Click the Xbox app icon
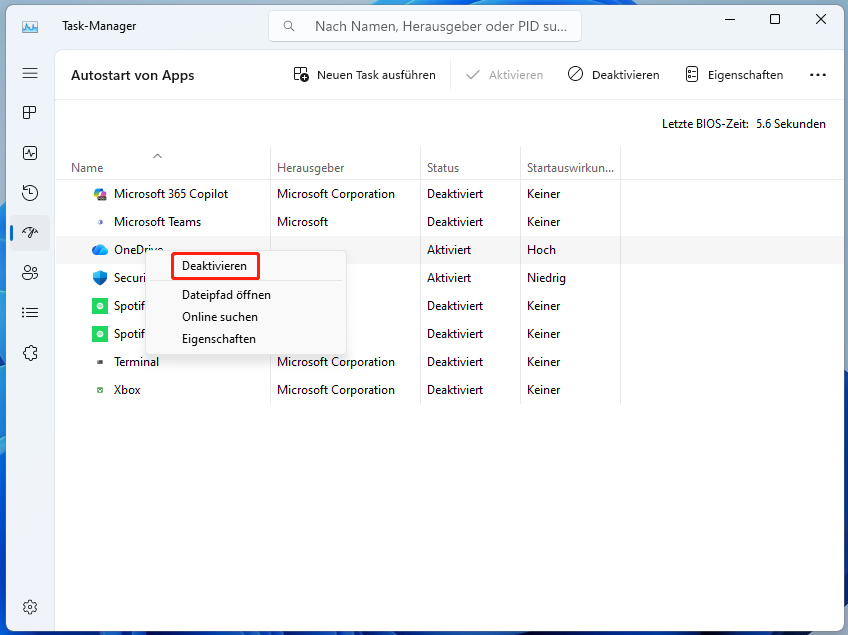848x635 pixels. coord(99,389)
